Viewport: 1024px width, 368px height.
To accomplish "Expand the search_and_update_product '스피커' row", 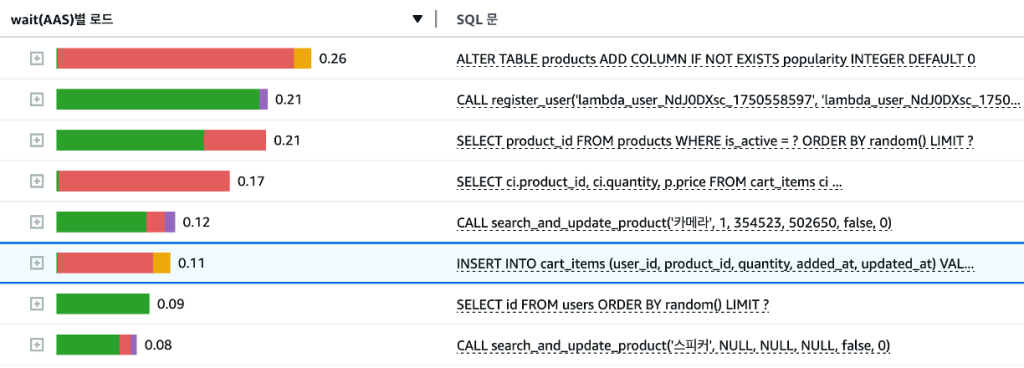I will 37,345.
